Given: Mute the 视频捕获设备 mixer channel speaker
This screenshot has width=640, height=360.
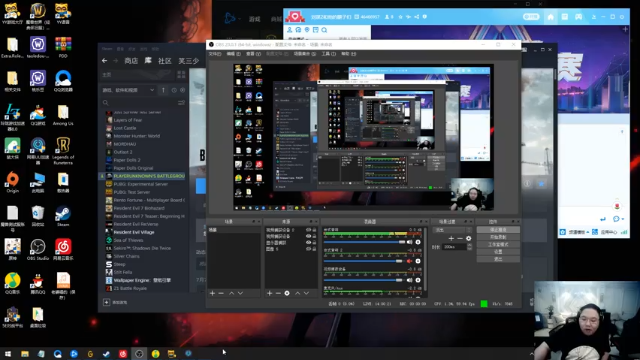Looking at the screenshot, I should 409,280.
